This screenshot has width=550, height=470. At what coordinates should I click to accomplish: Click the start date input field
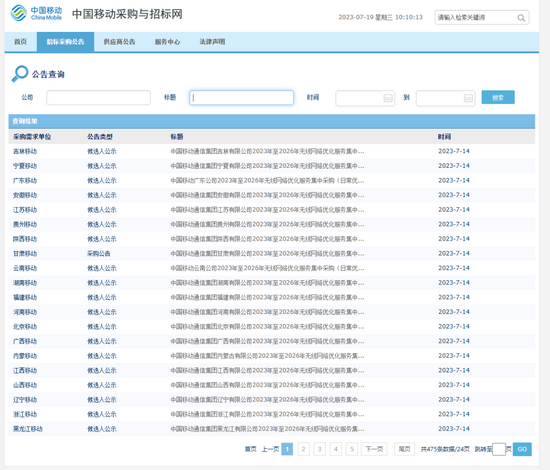(x=365, y=98)
